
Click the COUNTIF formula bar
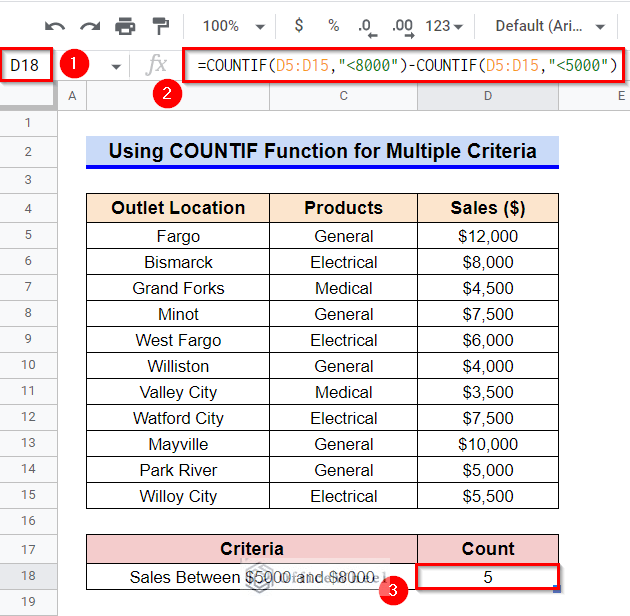tap(403, 65)
